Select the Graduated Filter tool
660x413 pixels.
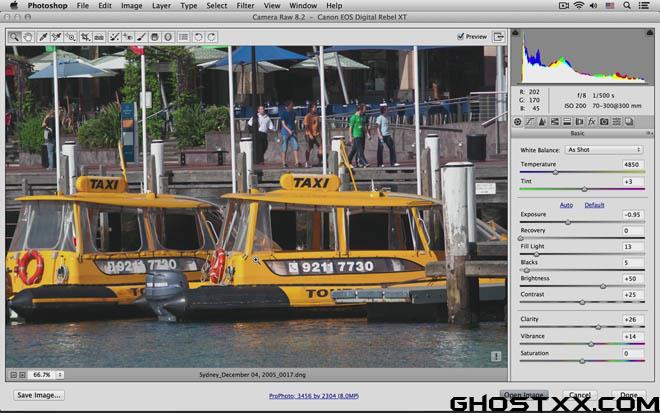tap(154, 37)
